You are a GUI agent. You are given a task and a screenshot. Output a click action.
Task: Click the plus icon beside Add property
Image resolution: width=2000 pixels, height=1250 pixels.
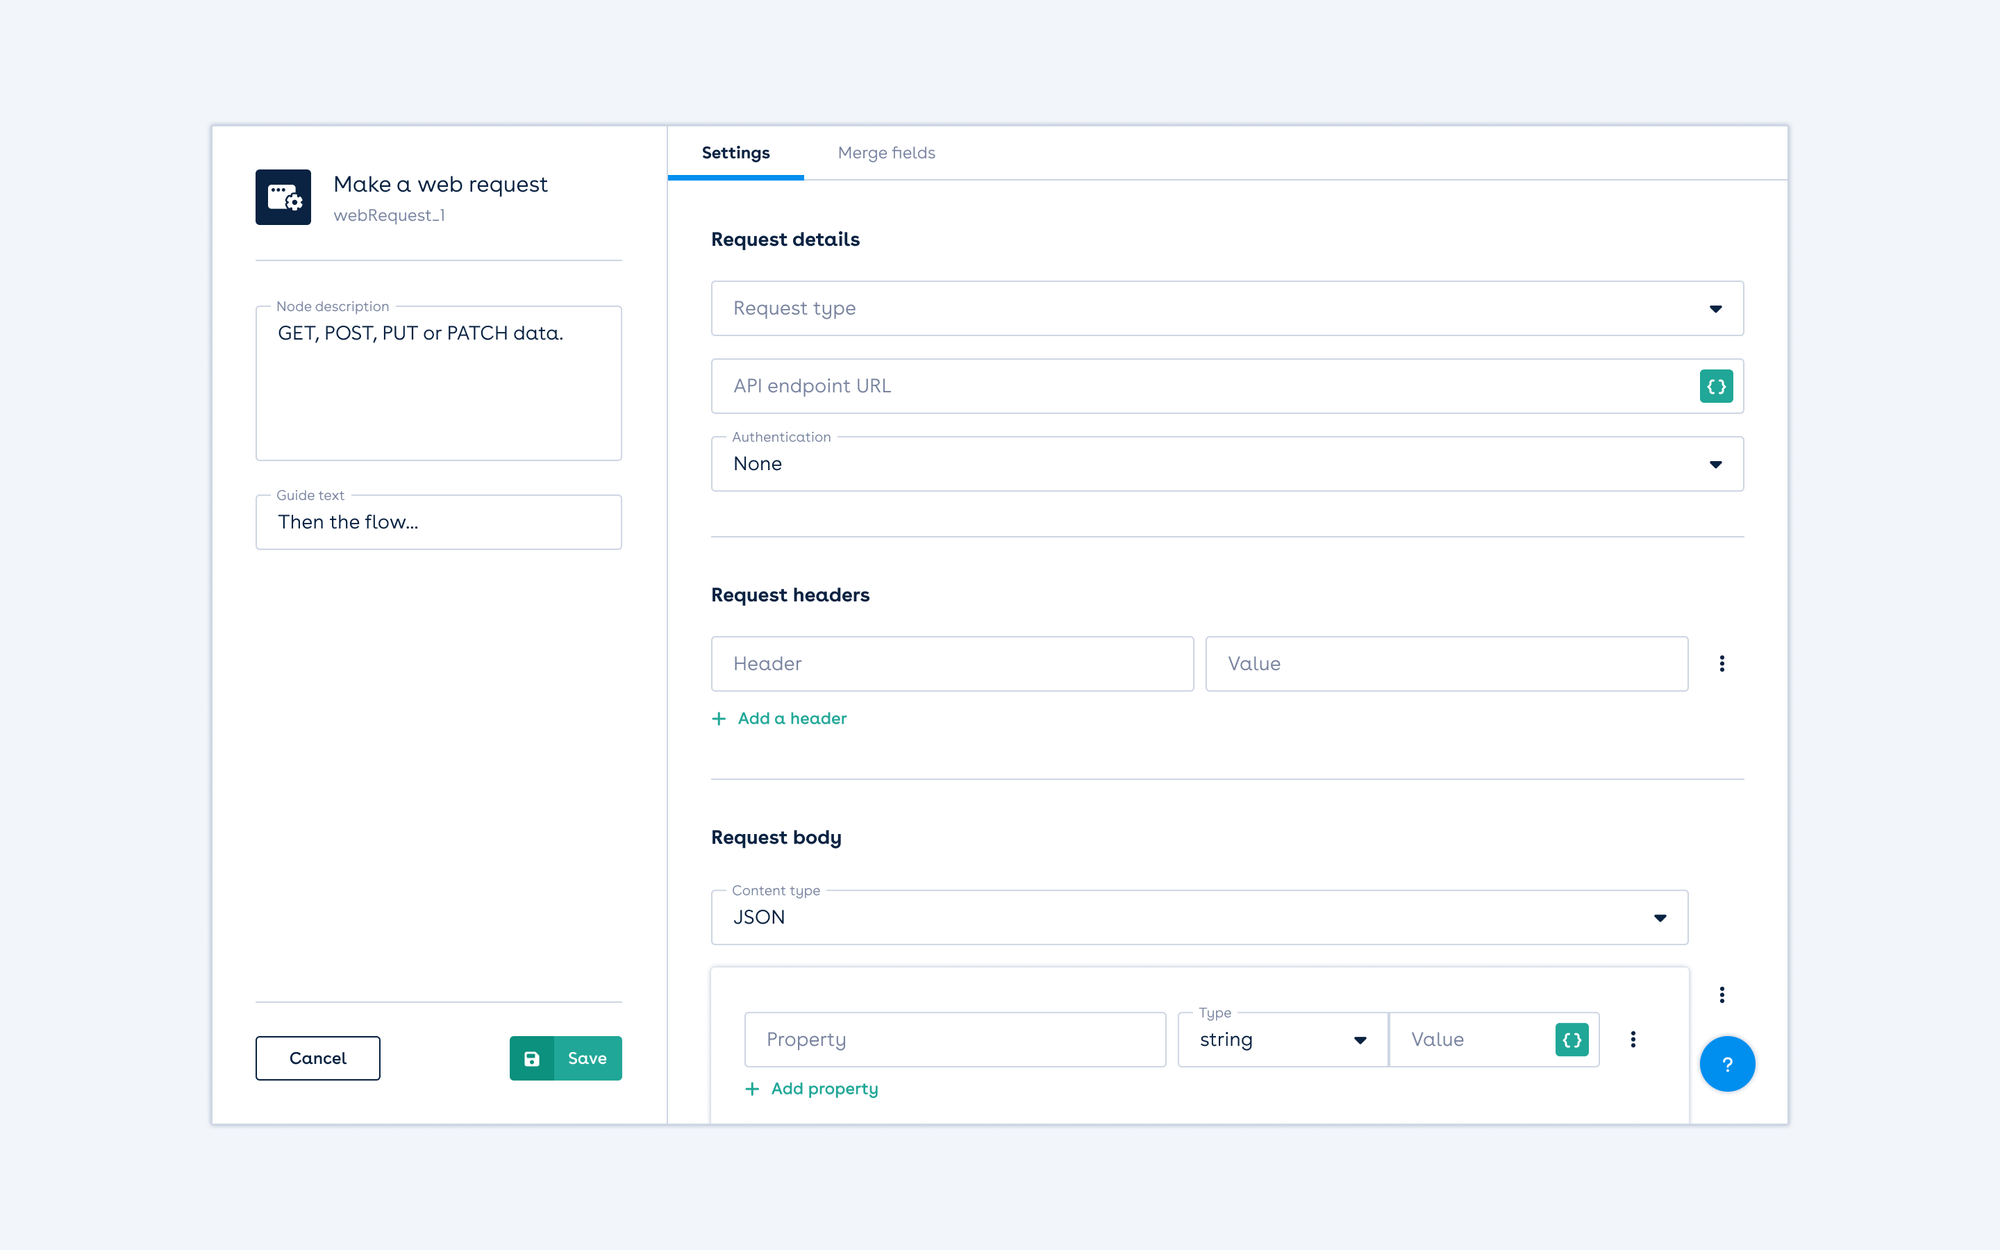(752, 1089)
